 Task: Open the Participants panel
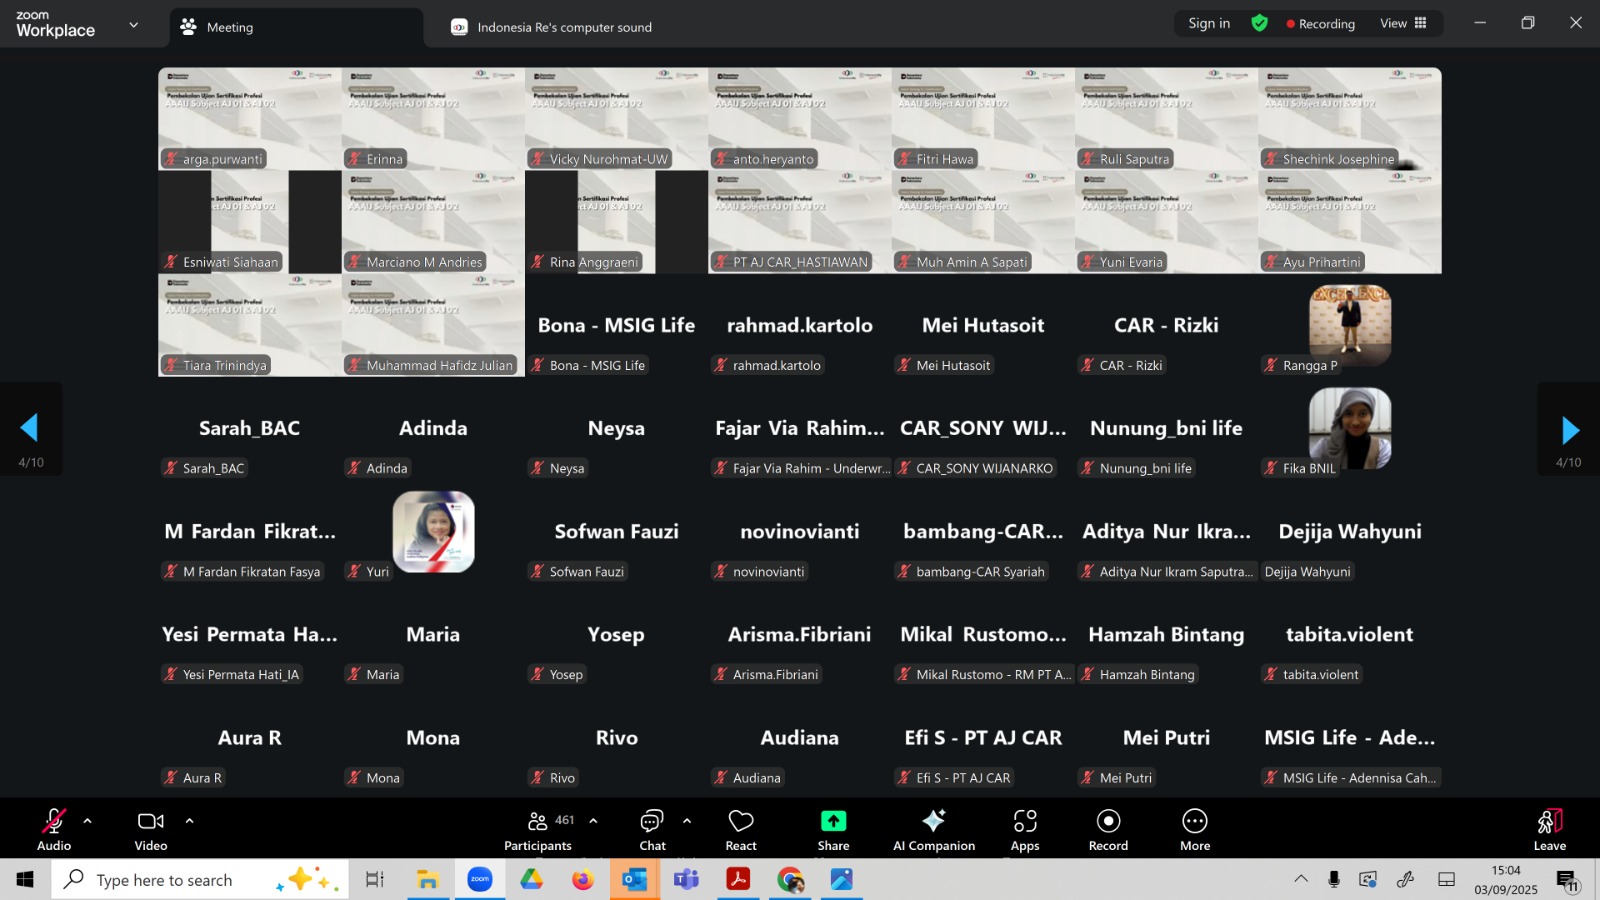point(538,830)
